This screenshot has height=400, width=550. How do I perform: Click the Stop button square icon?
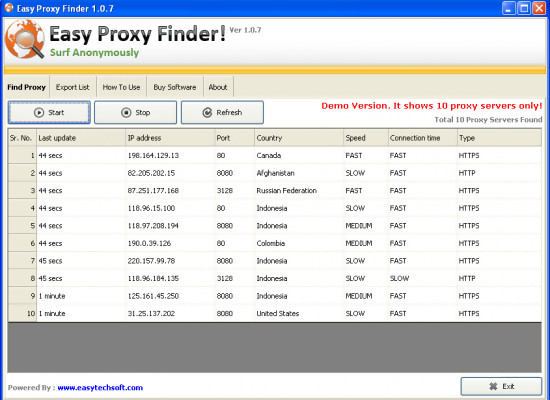[126, 113]
